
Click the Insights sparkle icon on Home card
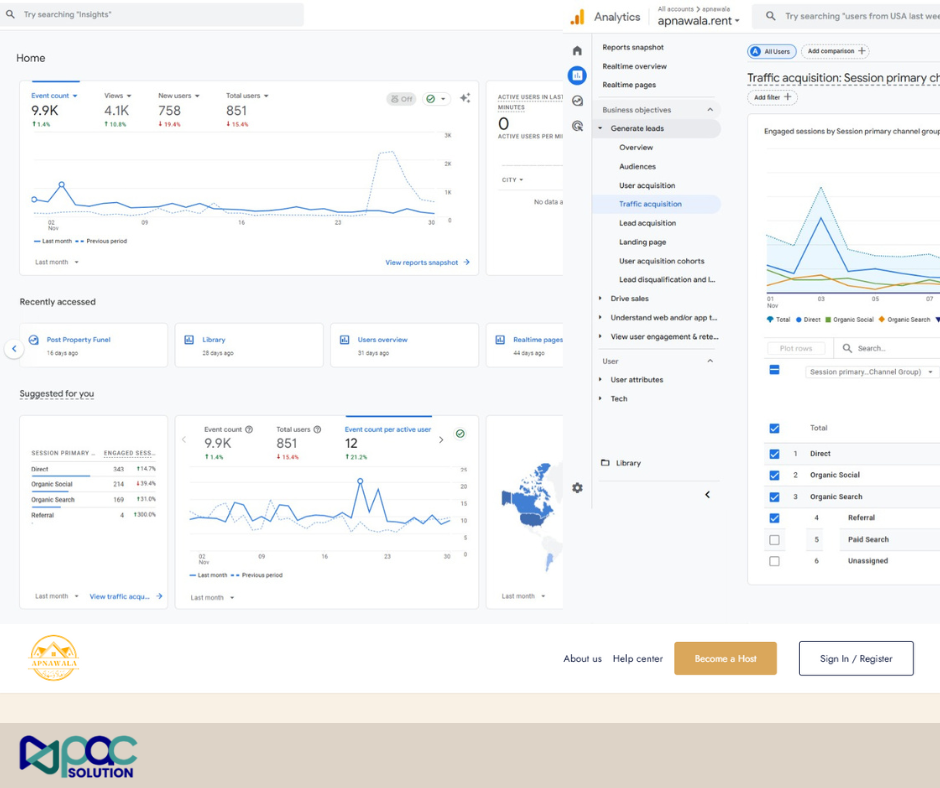pos(465,98)
